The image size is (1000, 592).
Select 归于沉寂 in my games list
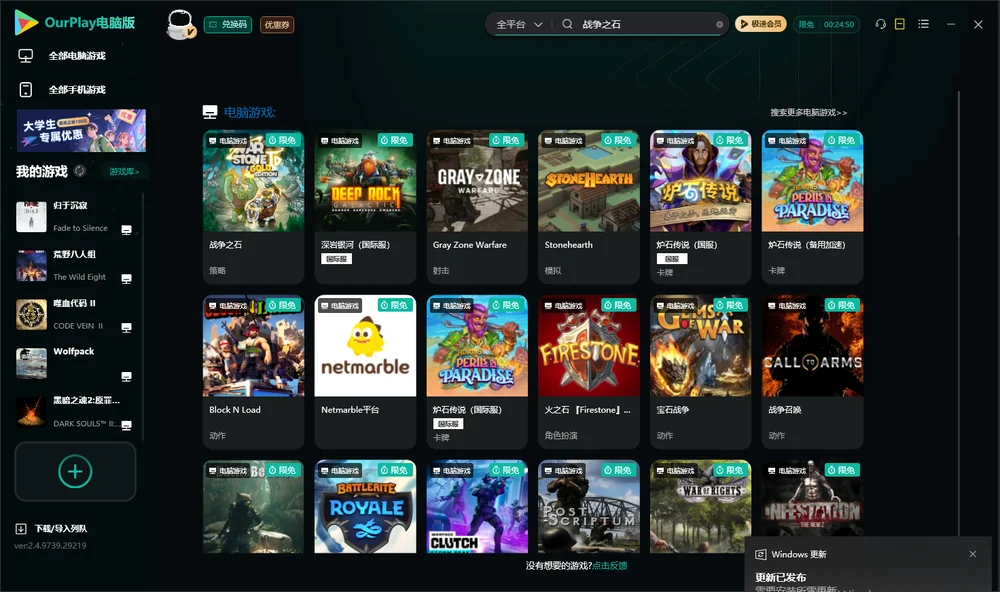(x=70, y=205)
